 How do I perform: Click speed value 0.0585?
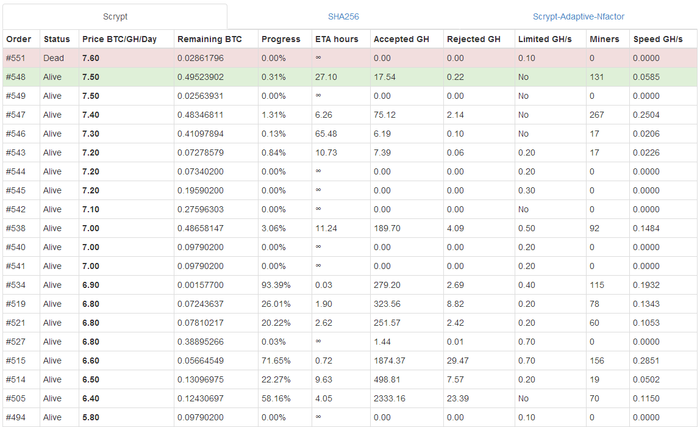(x=646, y=77)
